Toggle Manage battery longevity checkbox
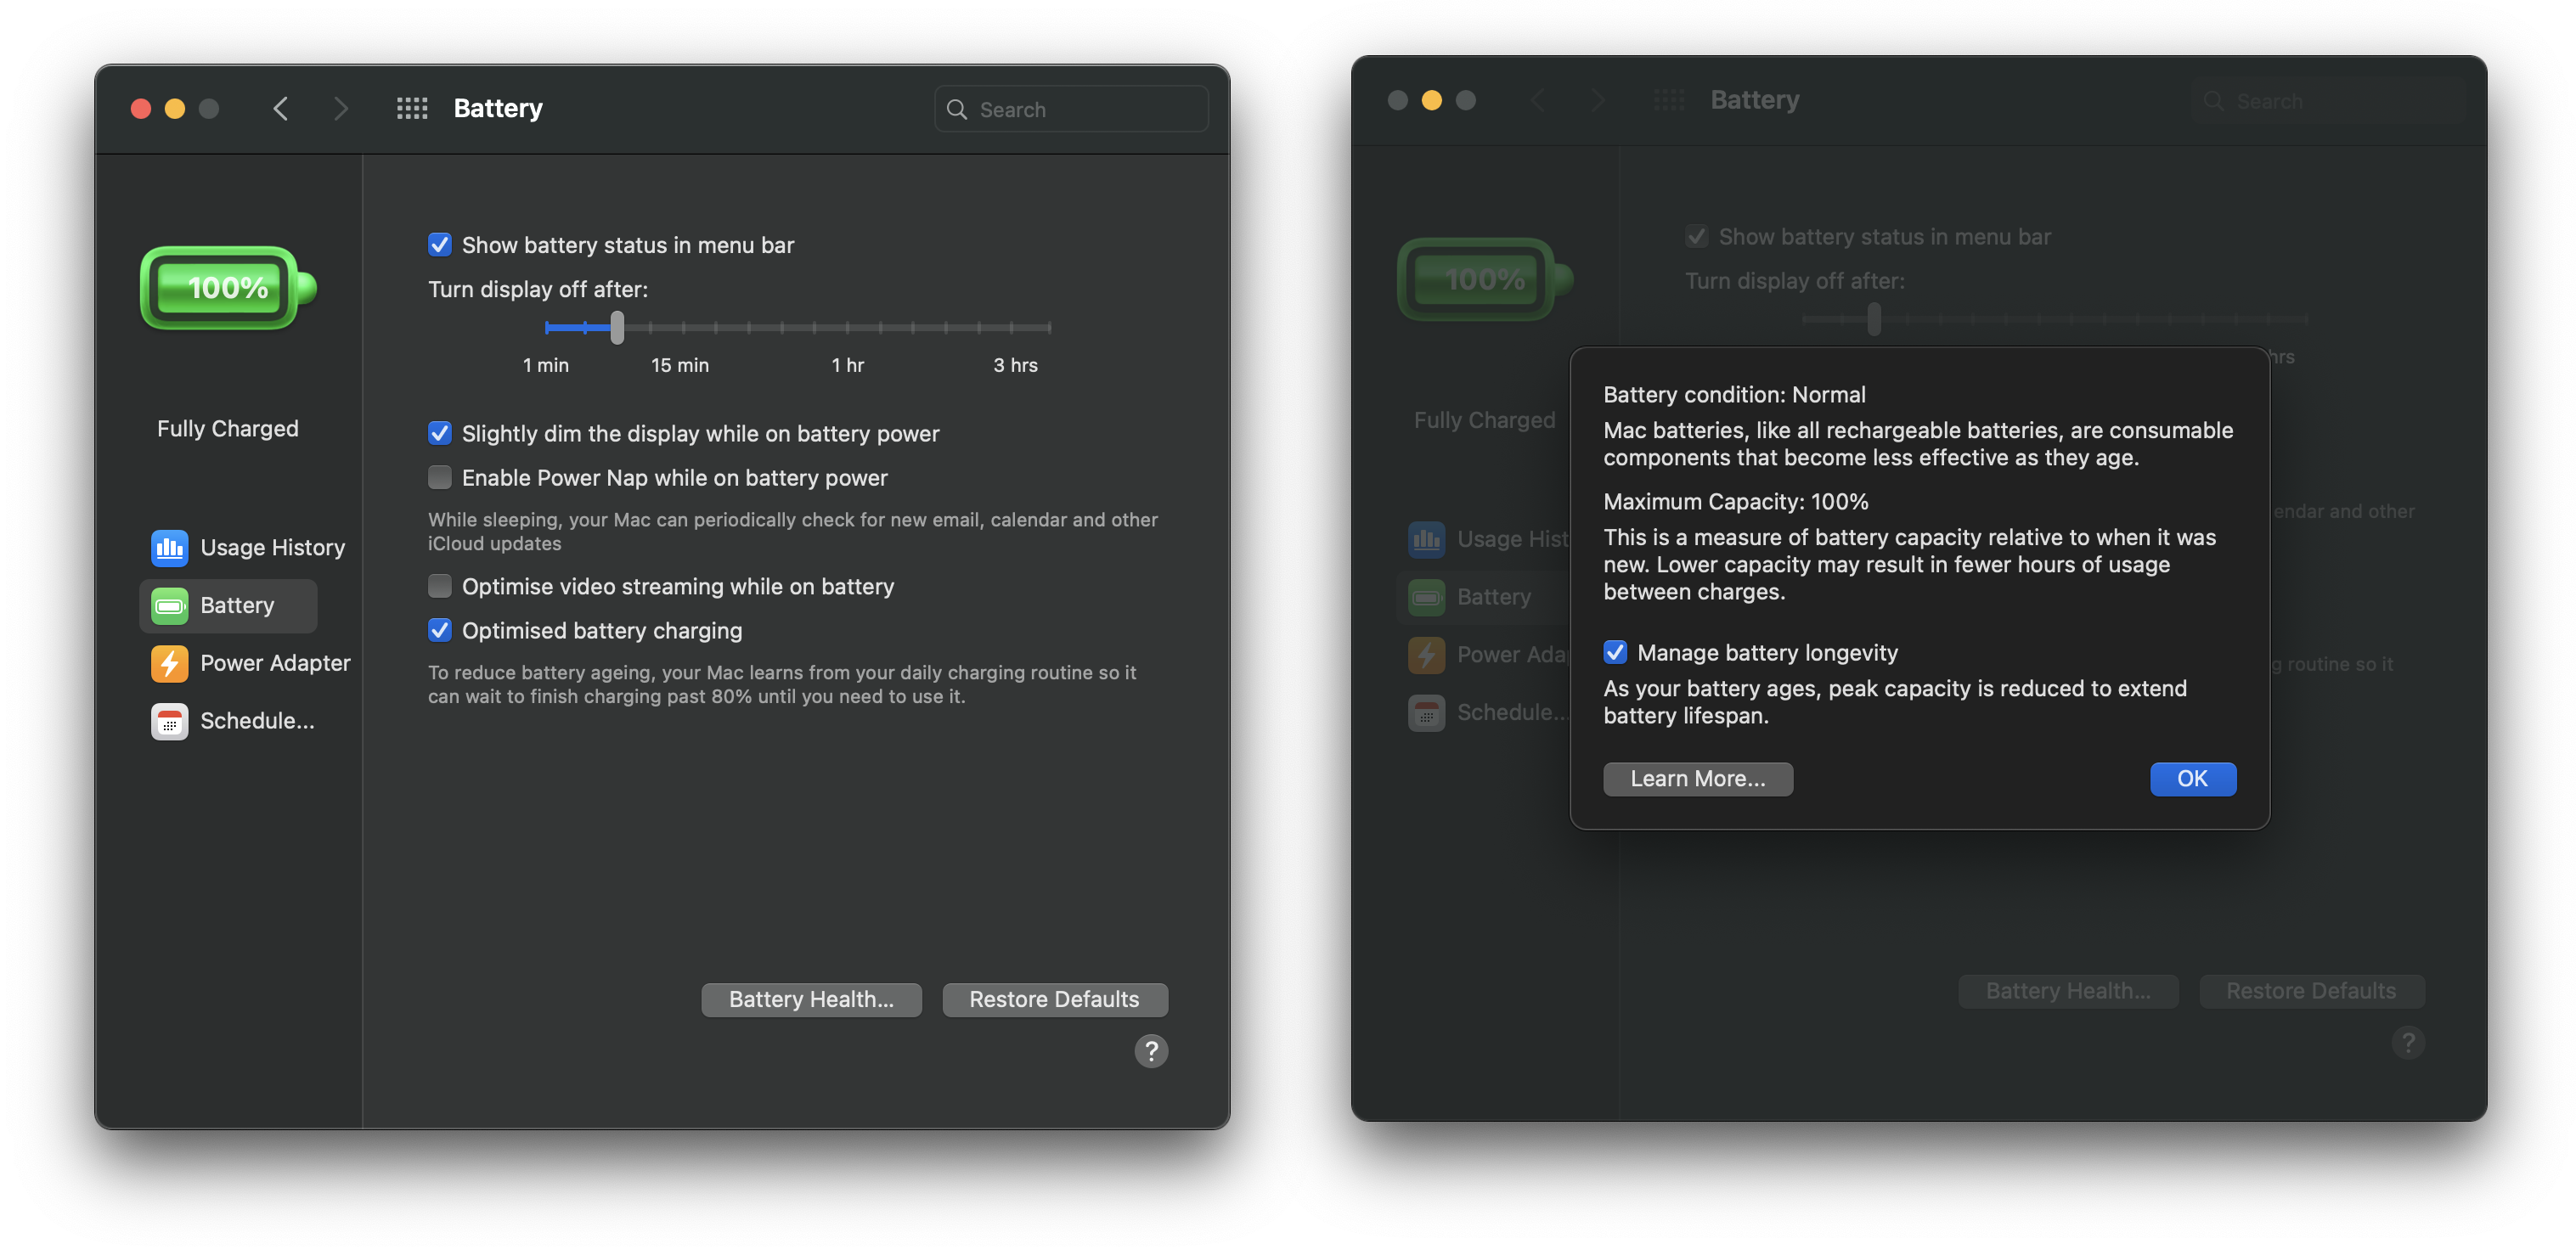Screen dimensions: 2576x1255 pos(1614,652)
